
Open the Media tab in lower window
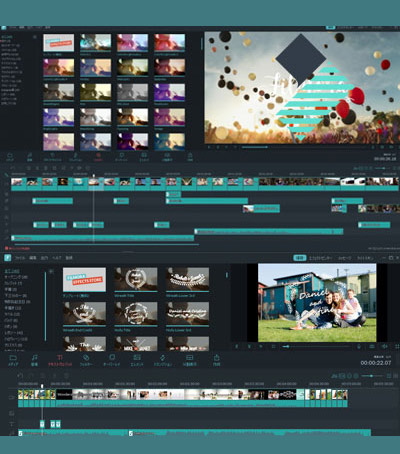pyautogui.click(x=13, y=360)
